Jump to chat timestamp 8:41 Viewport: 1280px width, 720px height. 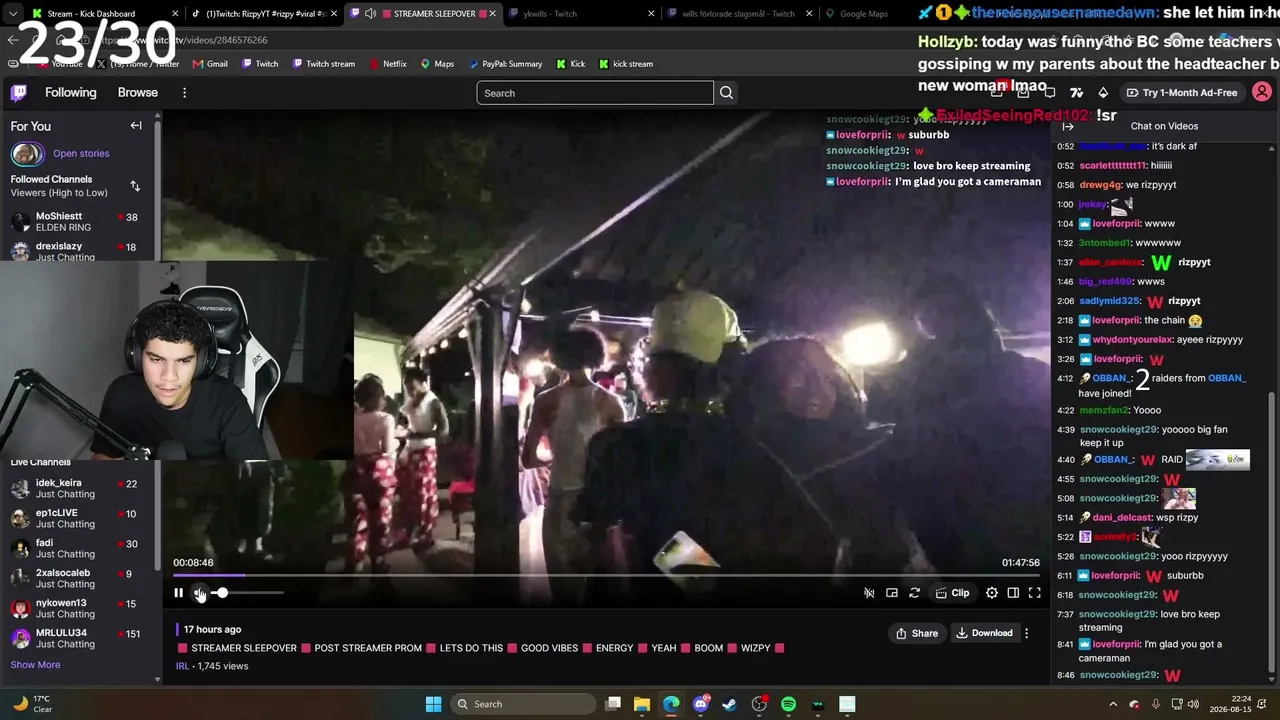pos(1065,645)
